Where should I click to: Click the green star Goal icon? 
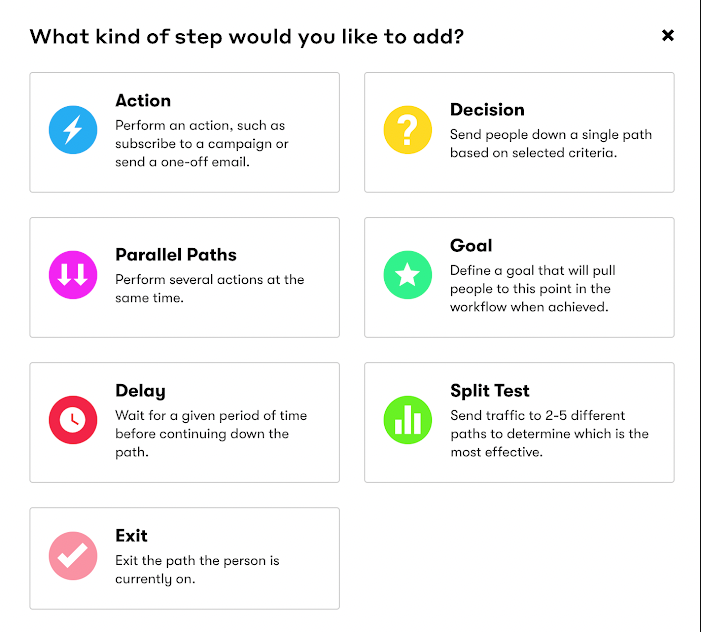point(408,275)
